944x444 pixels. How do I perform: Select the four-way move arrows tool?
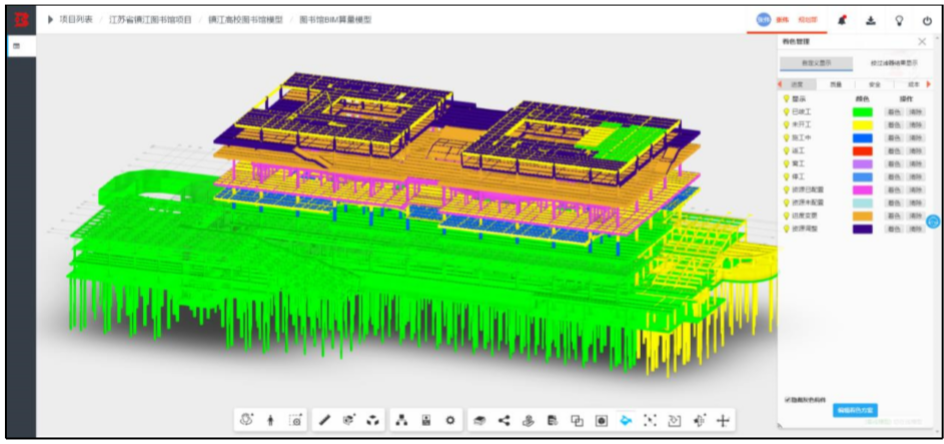[723, 421]
